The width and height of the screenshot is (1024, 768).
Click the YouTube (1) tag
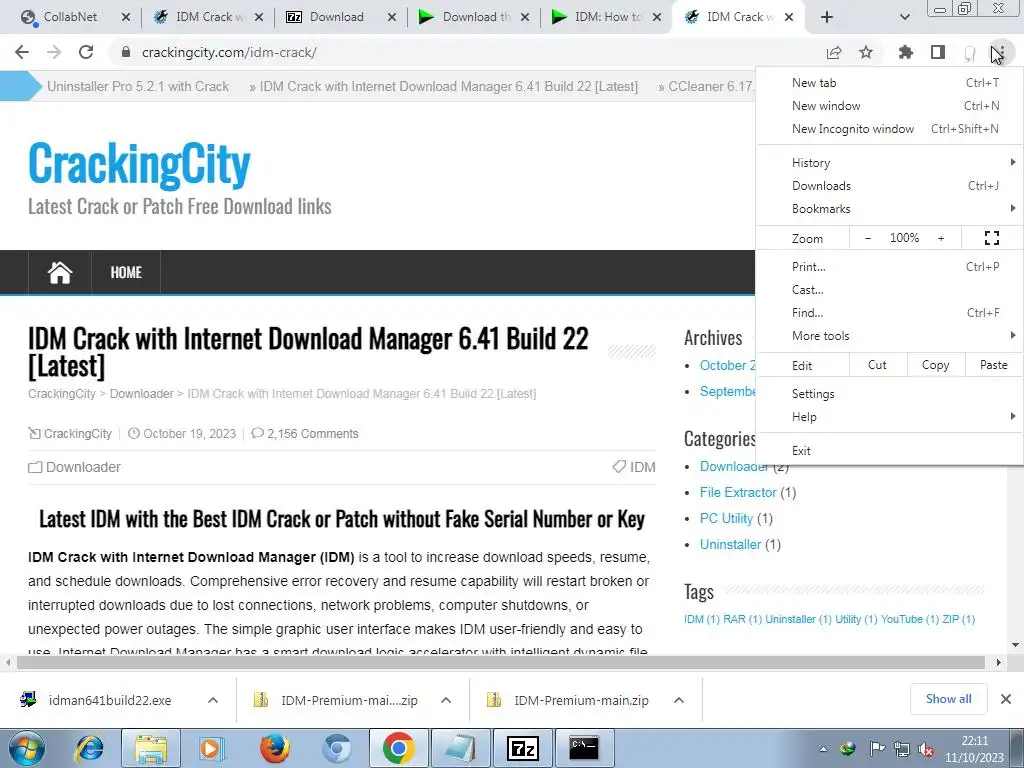click(910, 619)
